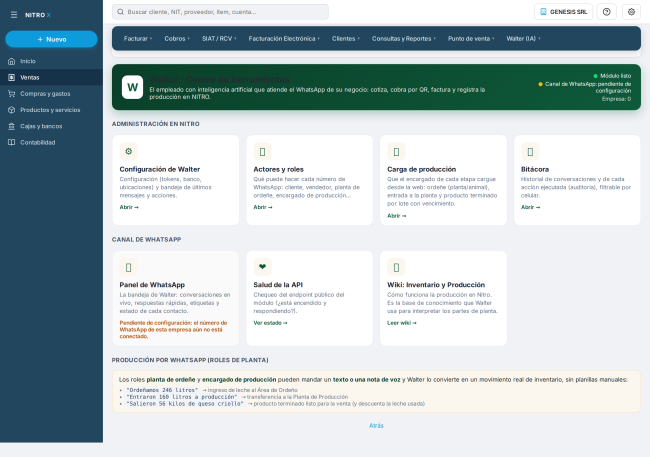Viewport: 650px width, 457px height.
Task: Click Abrir under Actores y roles
Action: pos(263,207)
